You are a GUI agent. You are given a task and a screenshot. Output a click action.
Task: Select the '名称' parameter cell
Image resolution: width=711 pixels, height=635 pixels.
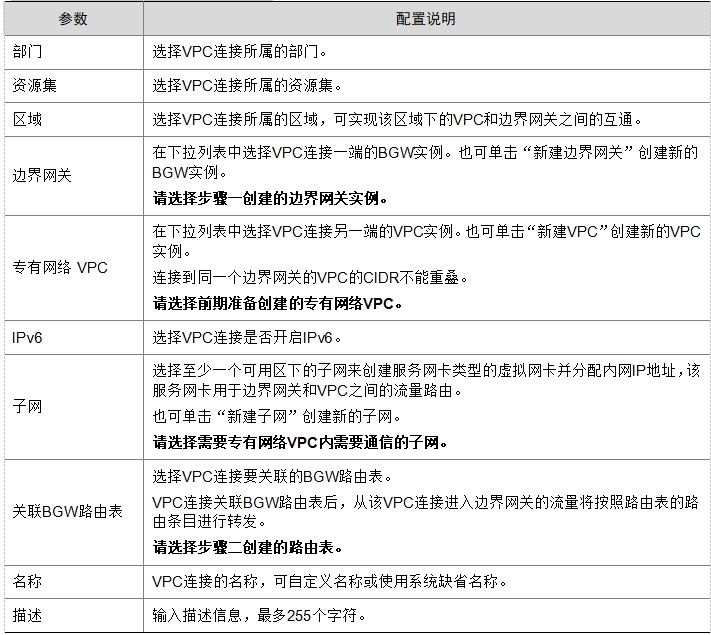point(73,581)
